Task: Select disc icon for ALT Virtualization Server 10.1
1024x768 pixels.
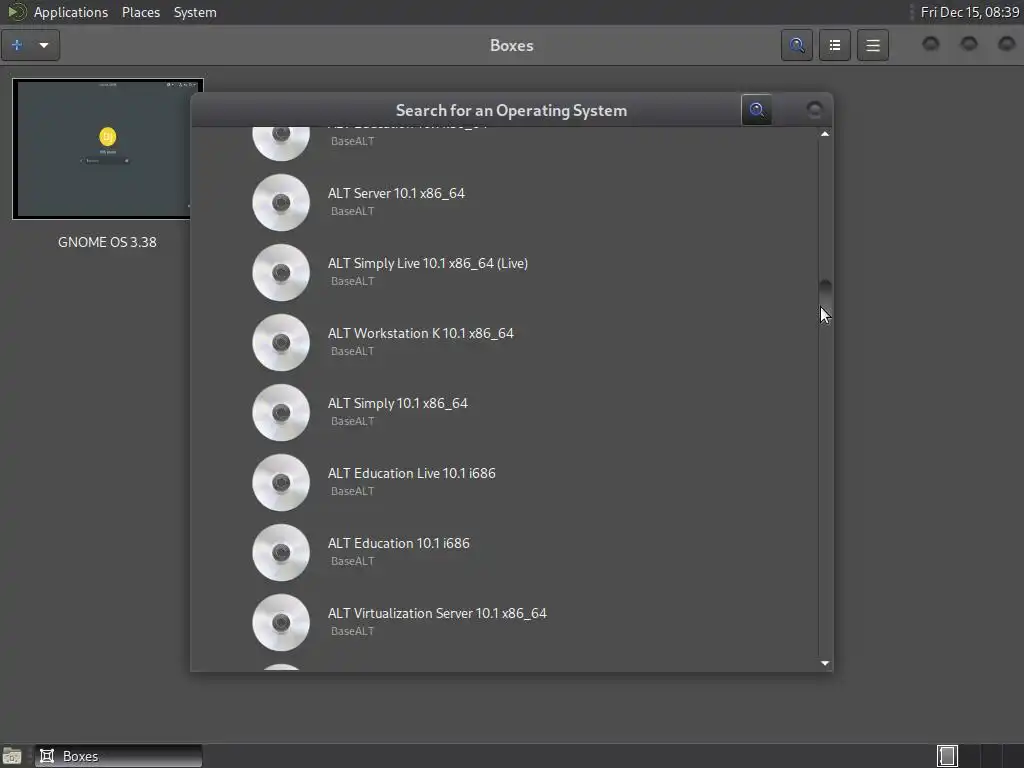Action: click(x=281, y=622)
